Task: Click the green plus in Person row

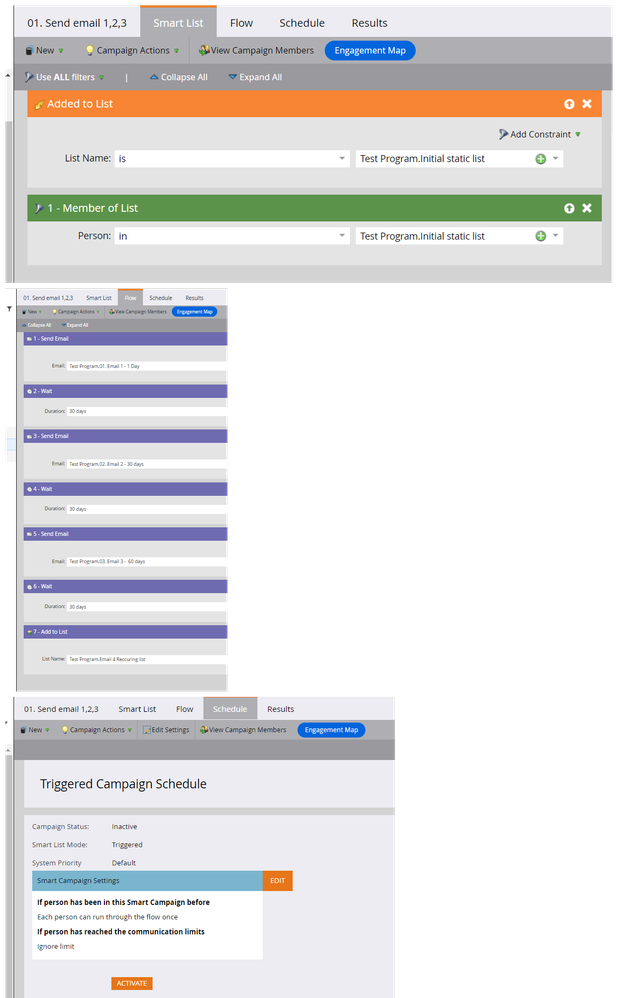Action: tap(540, 236)
